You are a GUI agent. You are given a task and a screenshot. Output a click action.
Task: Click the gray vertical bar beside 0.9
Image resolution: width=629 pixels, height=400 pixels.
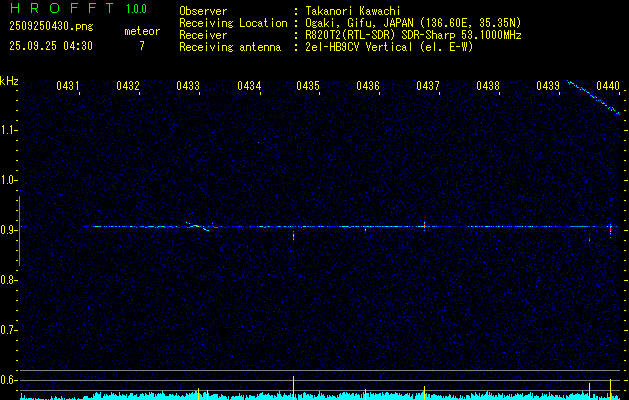[x=19, y=231]
